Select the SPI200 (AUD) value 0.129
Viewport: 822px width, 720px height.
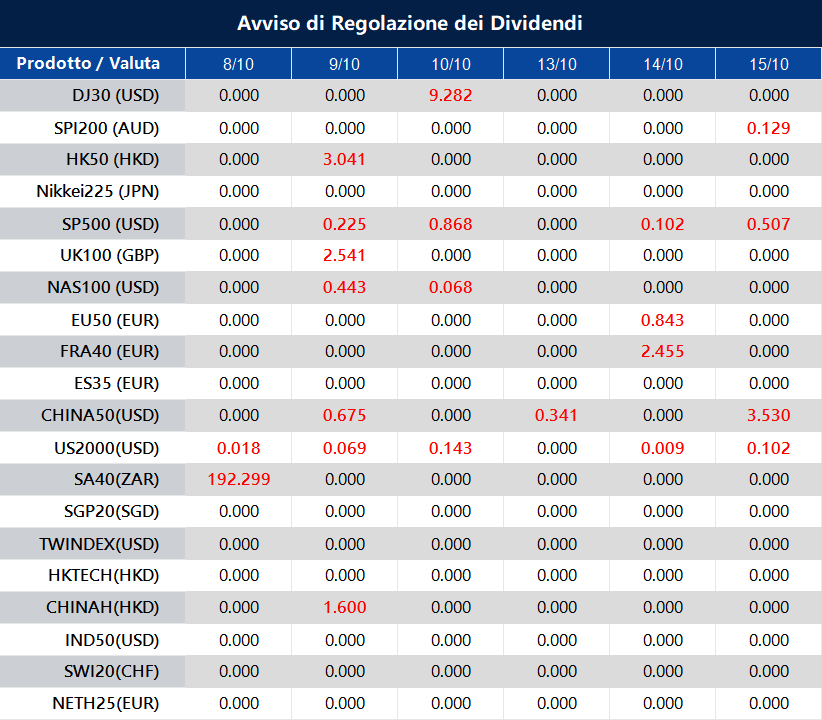768,128
